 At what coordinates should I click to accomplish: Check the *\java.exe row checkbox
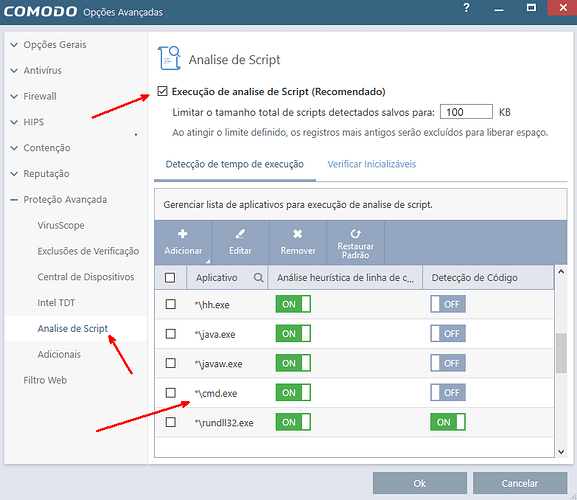pyautogui.click(x=170, y=334)
